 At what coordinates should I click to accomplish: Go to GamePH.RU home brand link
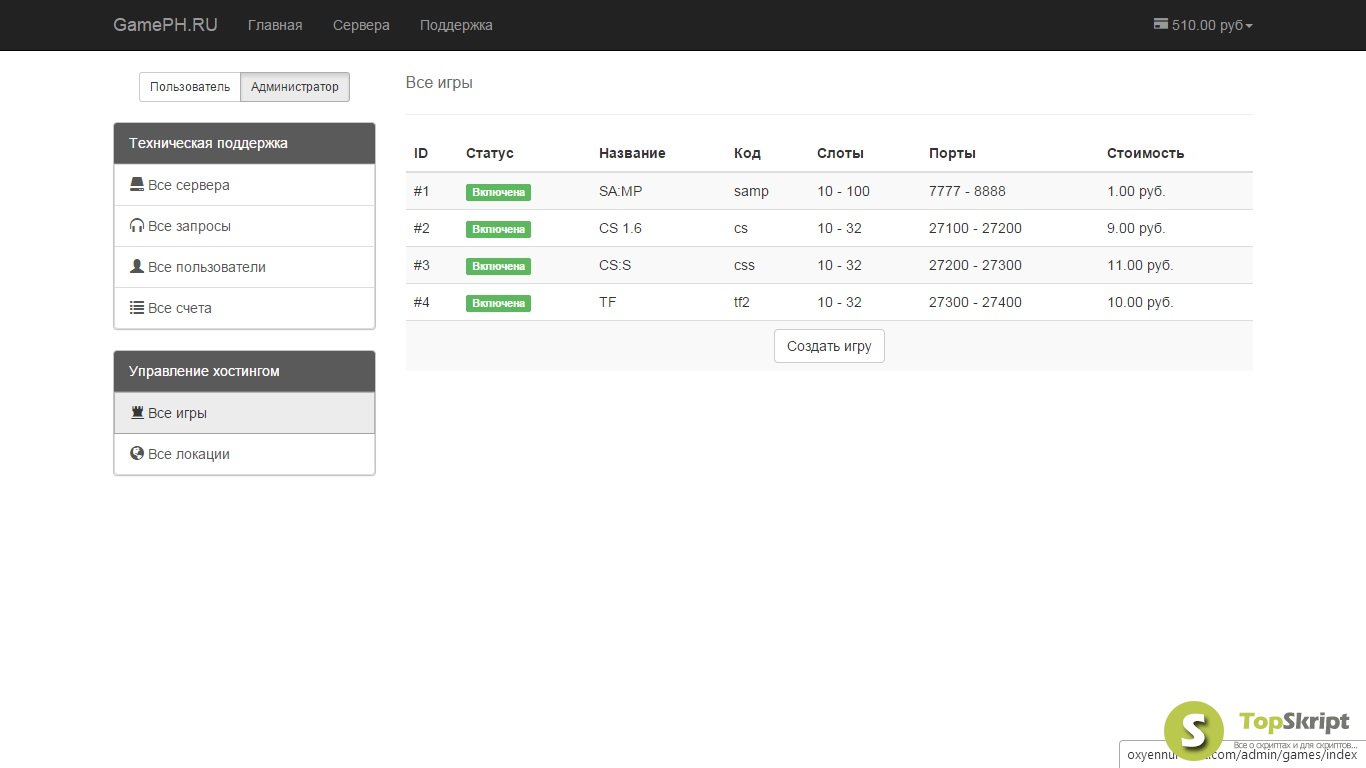tap(165, 25)
